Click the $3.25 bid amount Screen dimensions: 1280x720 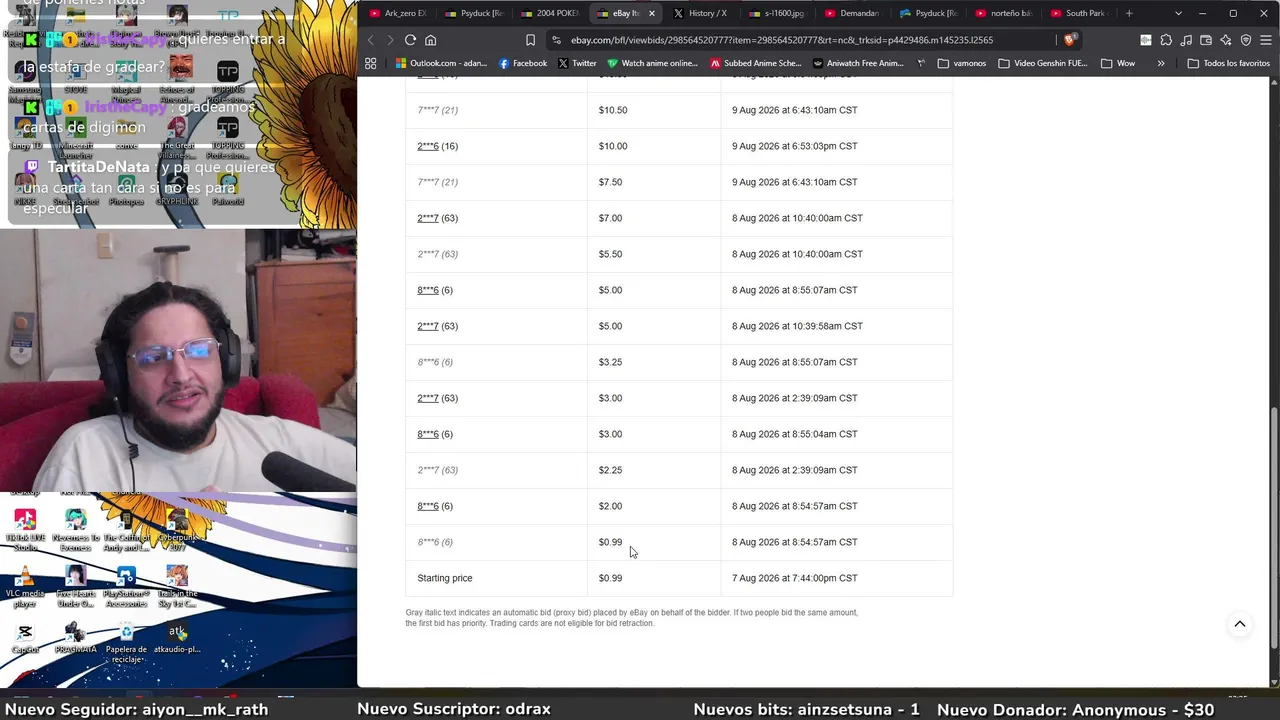pos(610,362)
